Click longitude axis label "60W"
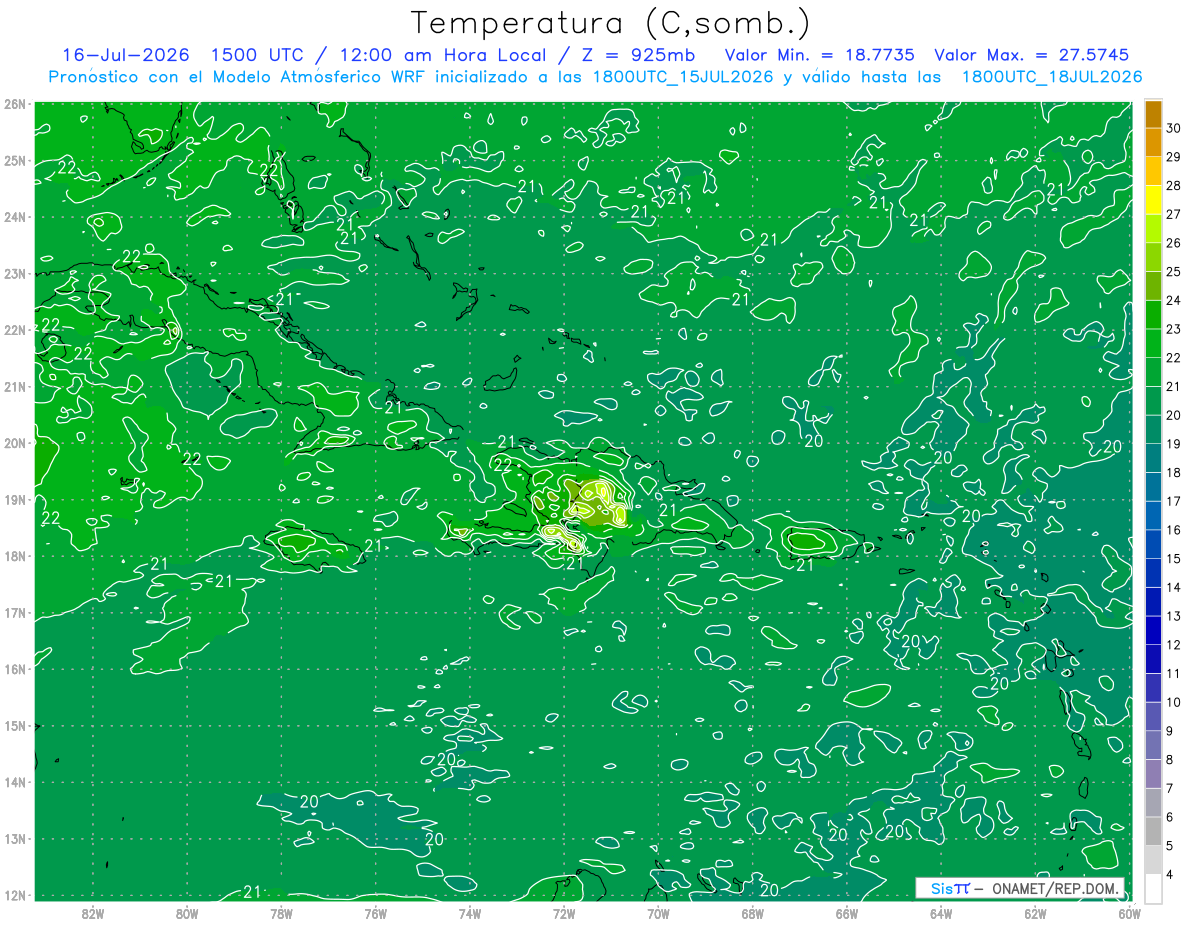This screenshot has width=1200, height=927. point(1130,913)
